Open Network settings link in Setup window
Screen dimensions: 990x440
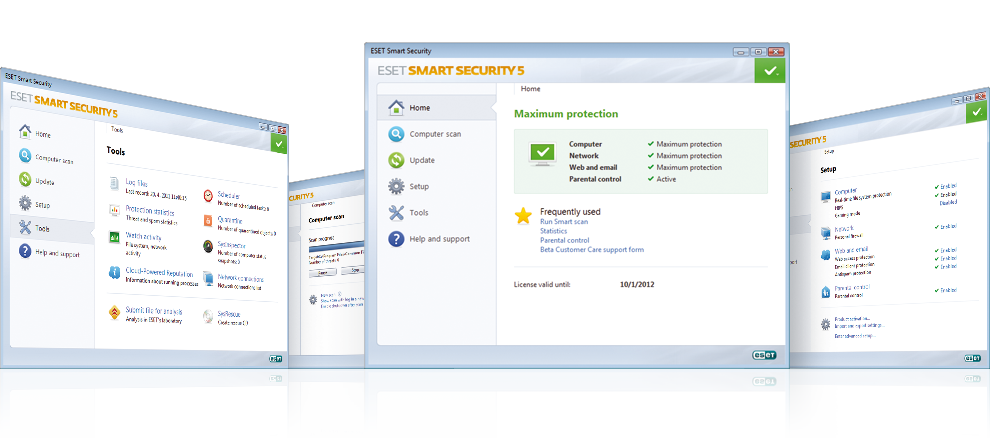[x=844, y=228]
